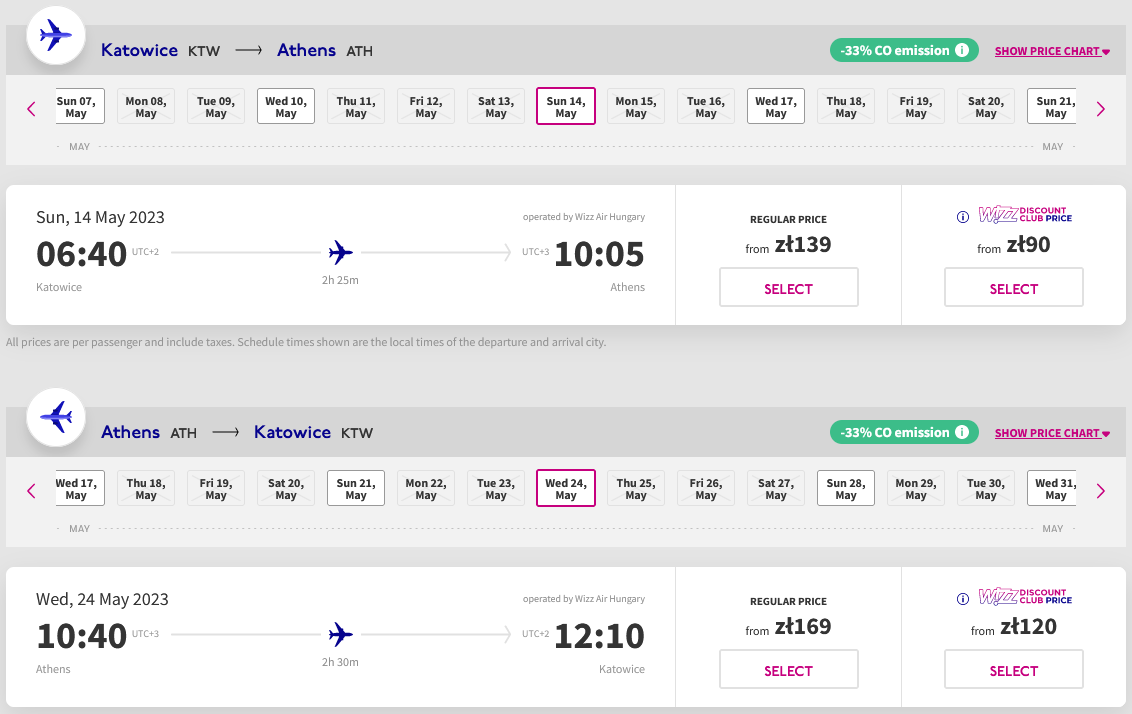The width and height of the screenshot is (1132, 714).
Task: Select regular price zł139 outbound fare
Action: pyautogui.click(x=788, y=287)
